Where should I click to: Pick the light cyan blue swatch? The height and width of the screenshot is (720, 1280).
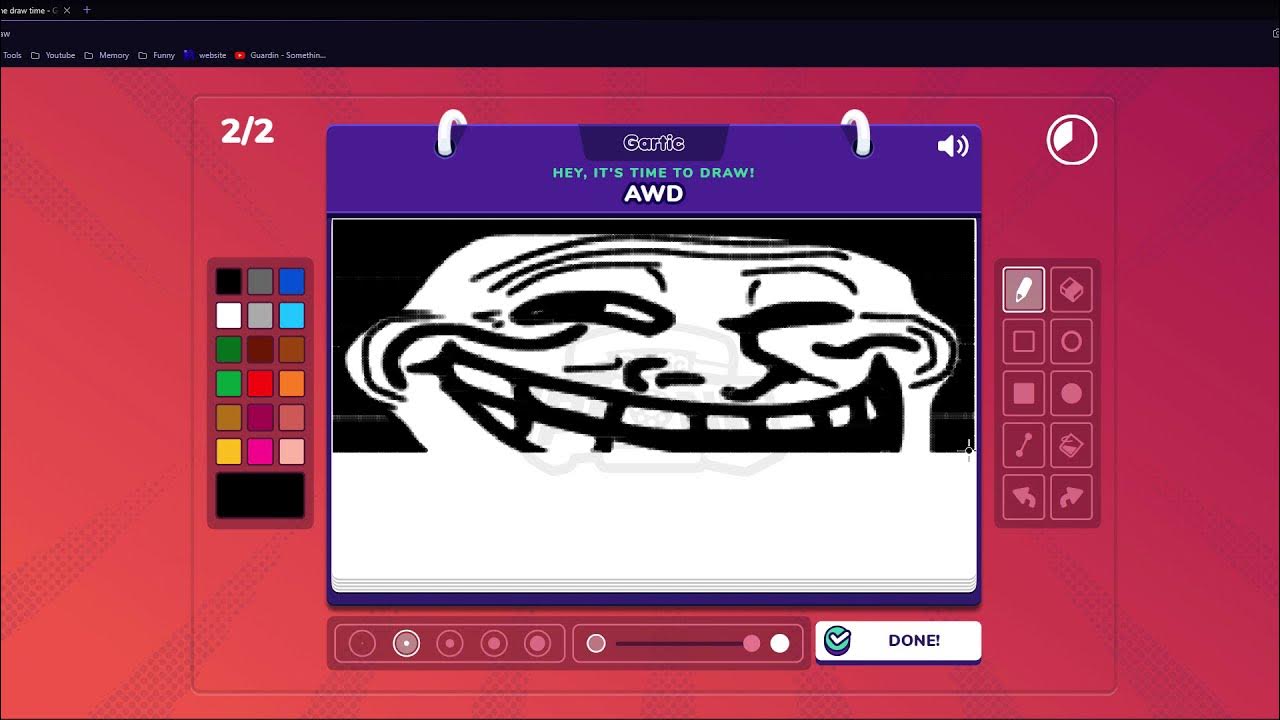[x=292, y=316]
